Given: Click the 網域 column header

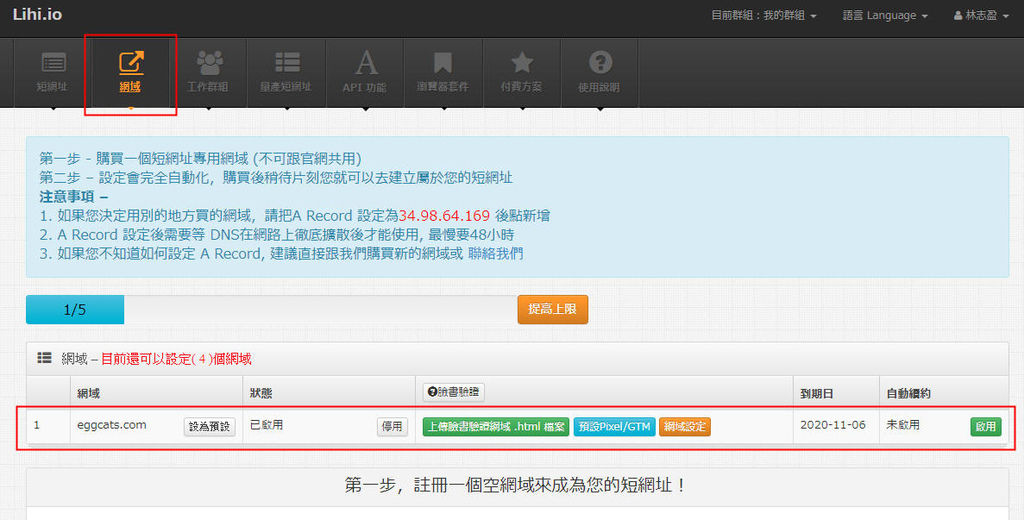Looking at the screenshot, I should 88,393.
